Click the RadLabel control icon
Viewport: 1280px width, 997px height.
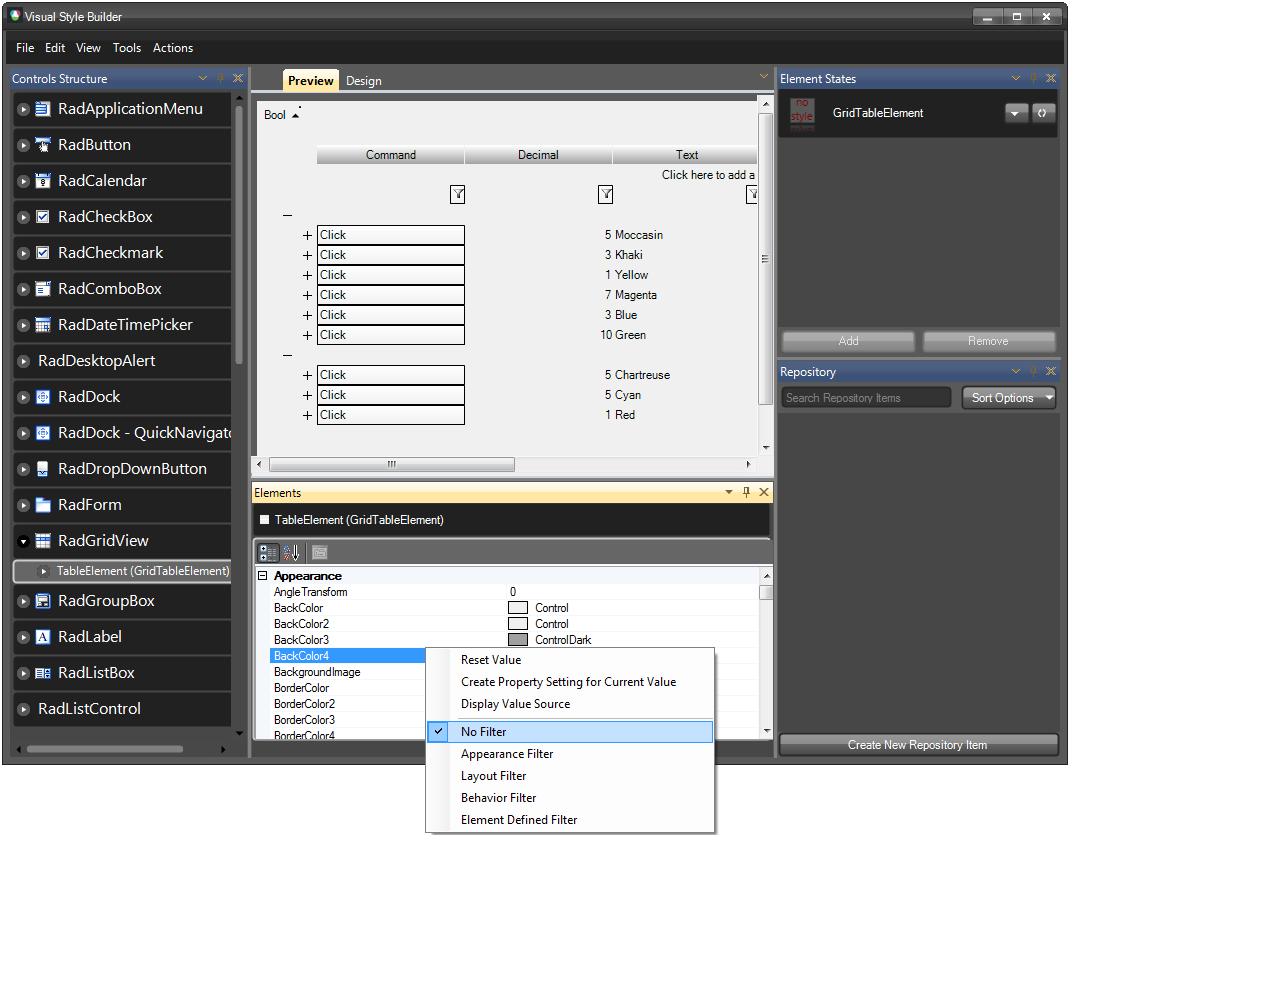click(43, 637)
